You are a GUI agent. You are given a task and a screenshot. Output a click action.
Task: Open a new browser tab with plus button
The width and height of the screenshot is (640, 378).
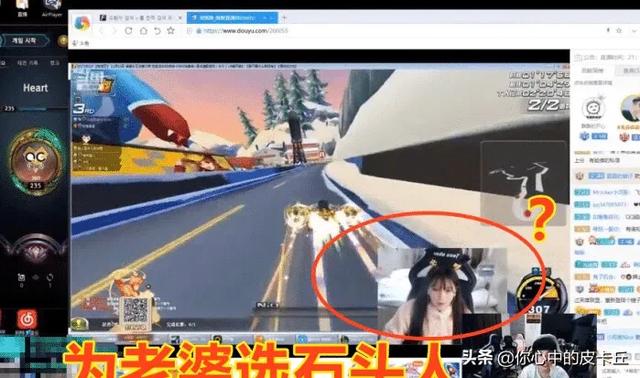[x=284, y=18]
